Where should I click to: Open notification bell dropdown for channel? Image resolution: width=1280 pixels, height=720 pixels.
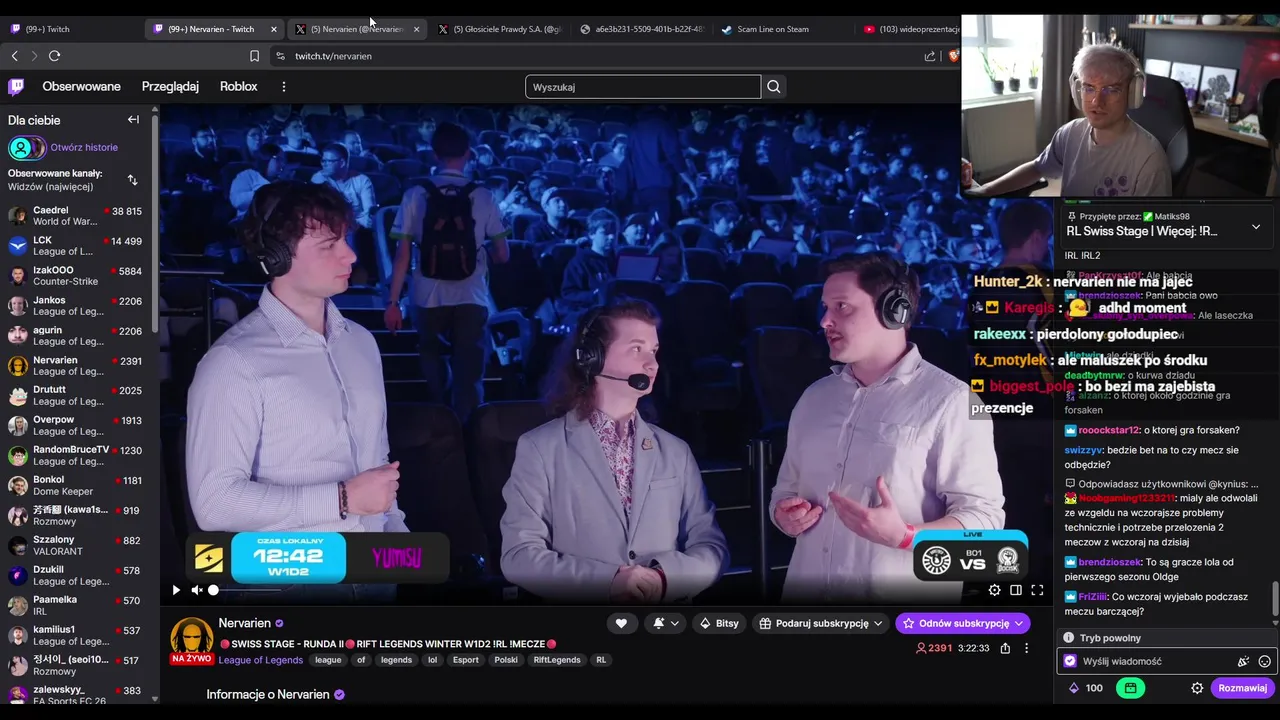666,623
